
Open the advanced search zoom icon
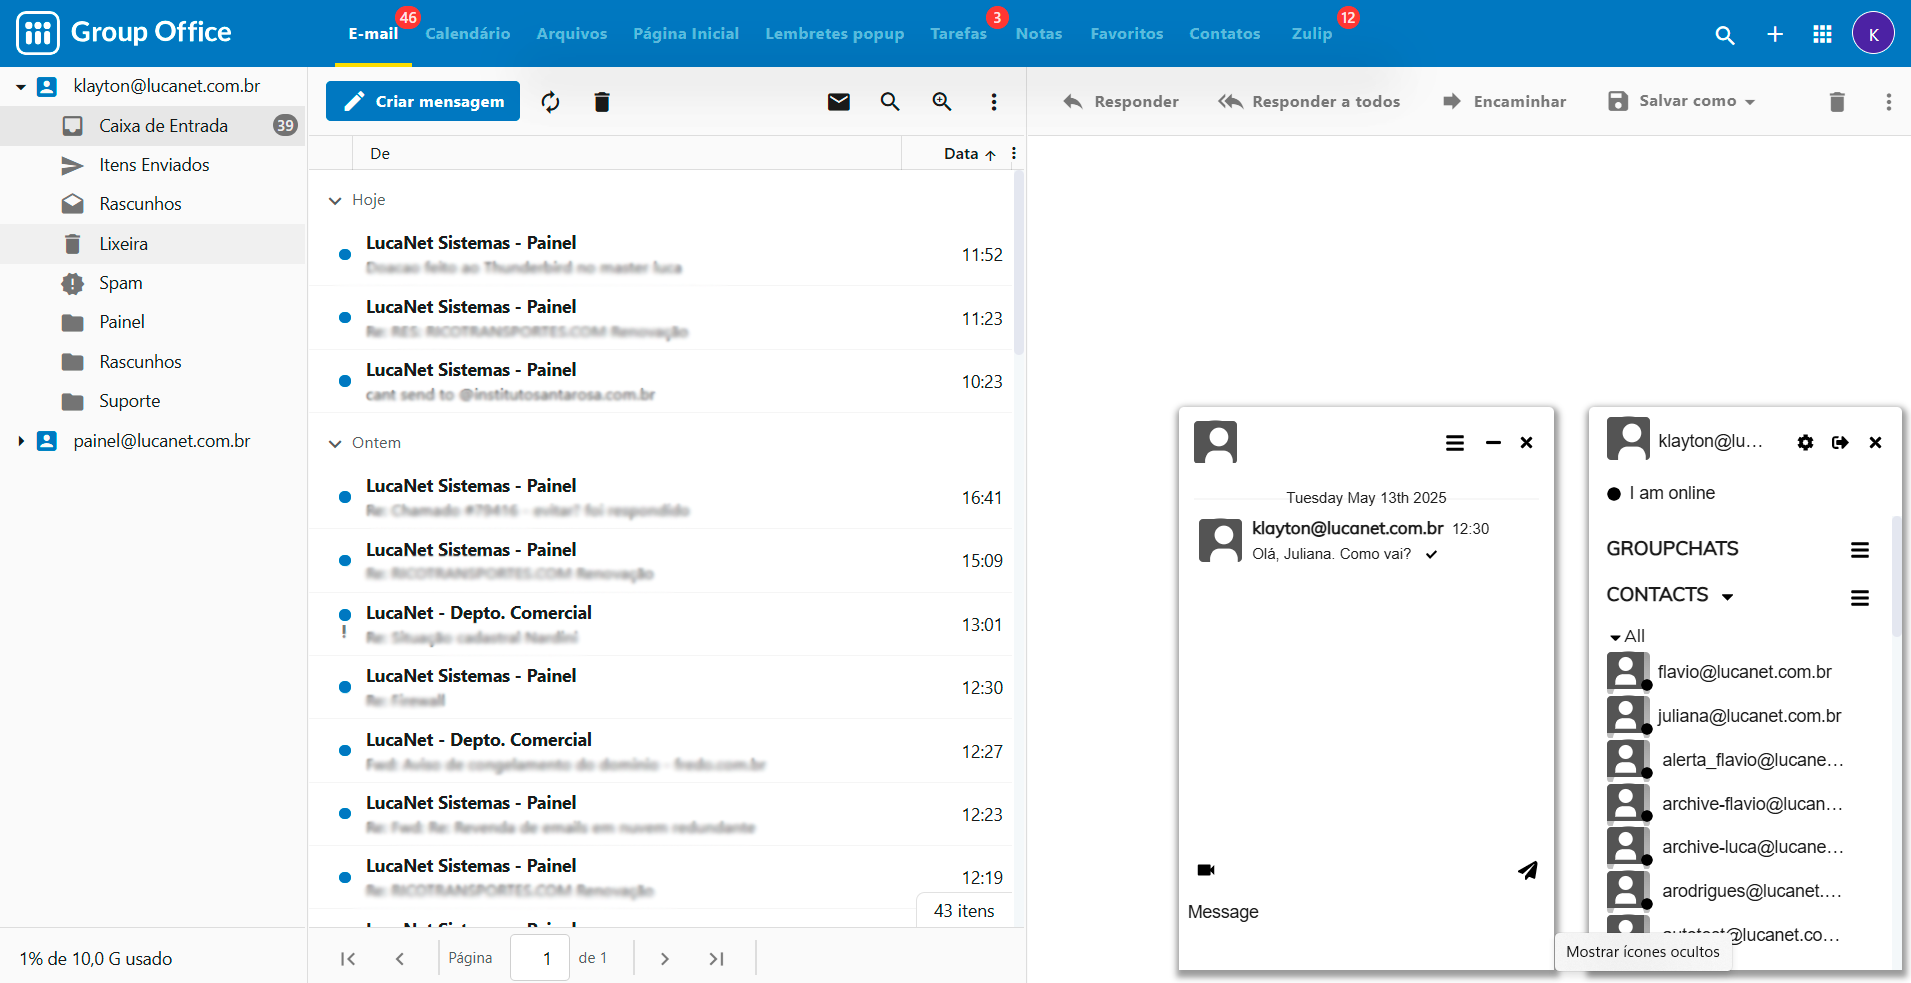(941, 102)
